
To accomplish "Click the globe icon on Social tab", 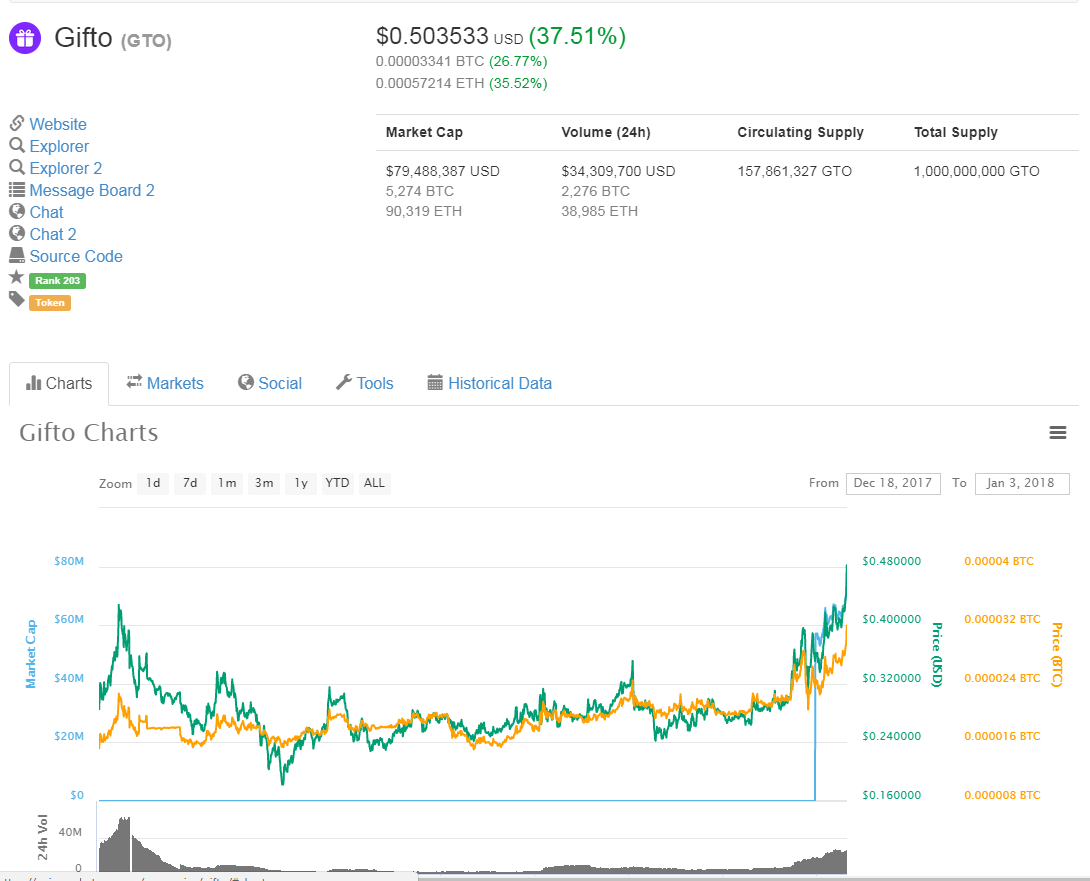I will [245, 382].
